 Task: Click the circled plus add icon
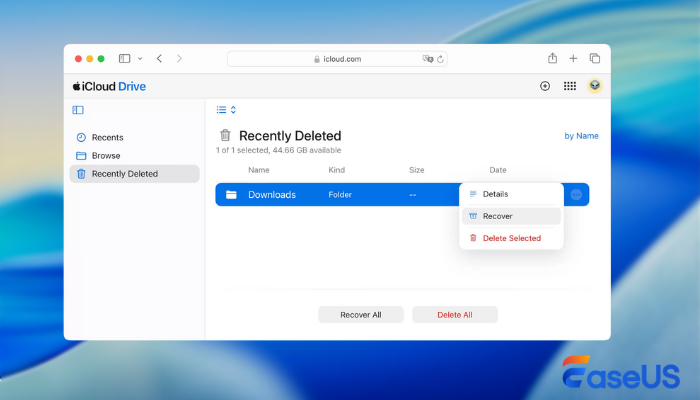(x=545, y=86)
